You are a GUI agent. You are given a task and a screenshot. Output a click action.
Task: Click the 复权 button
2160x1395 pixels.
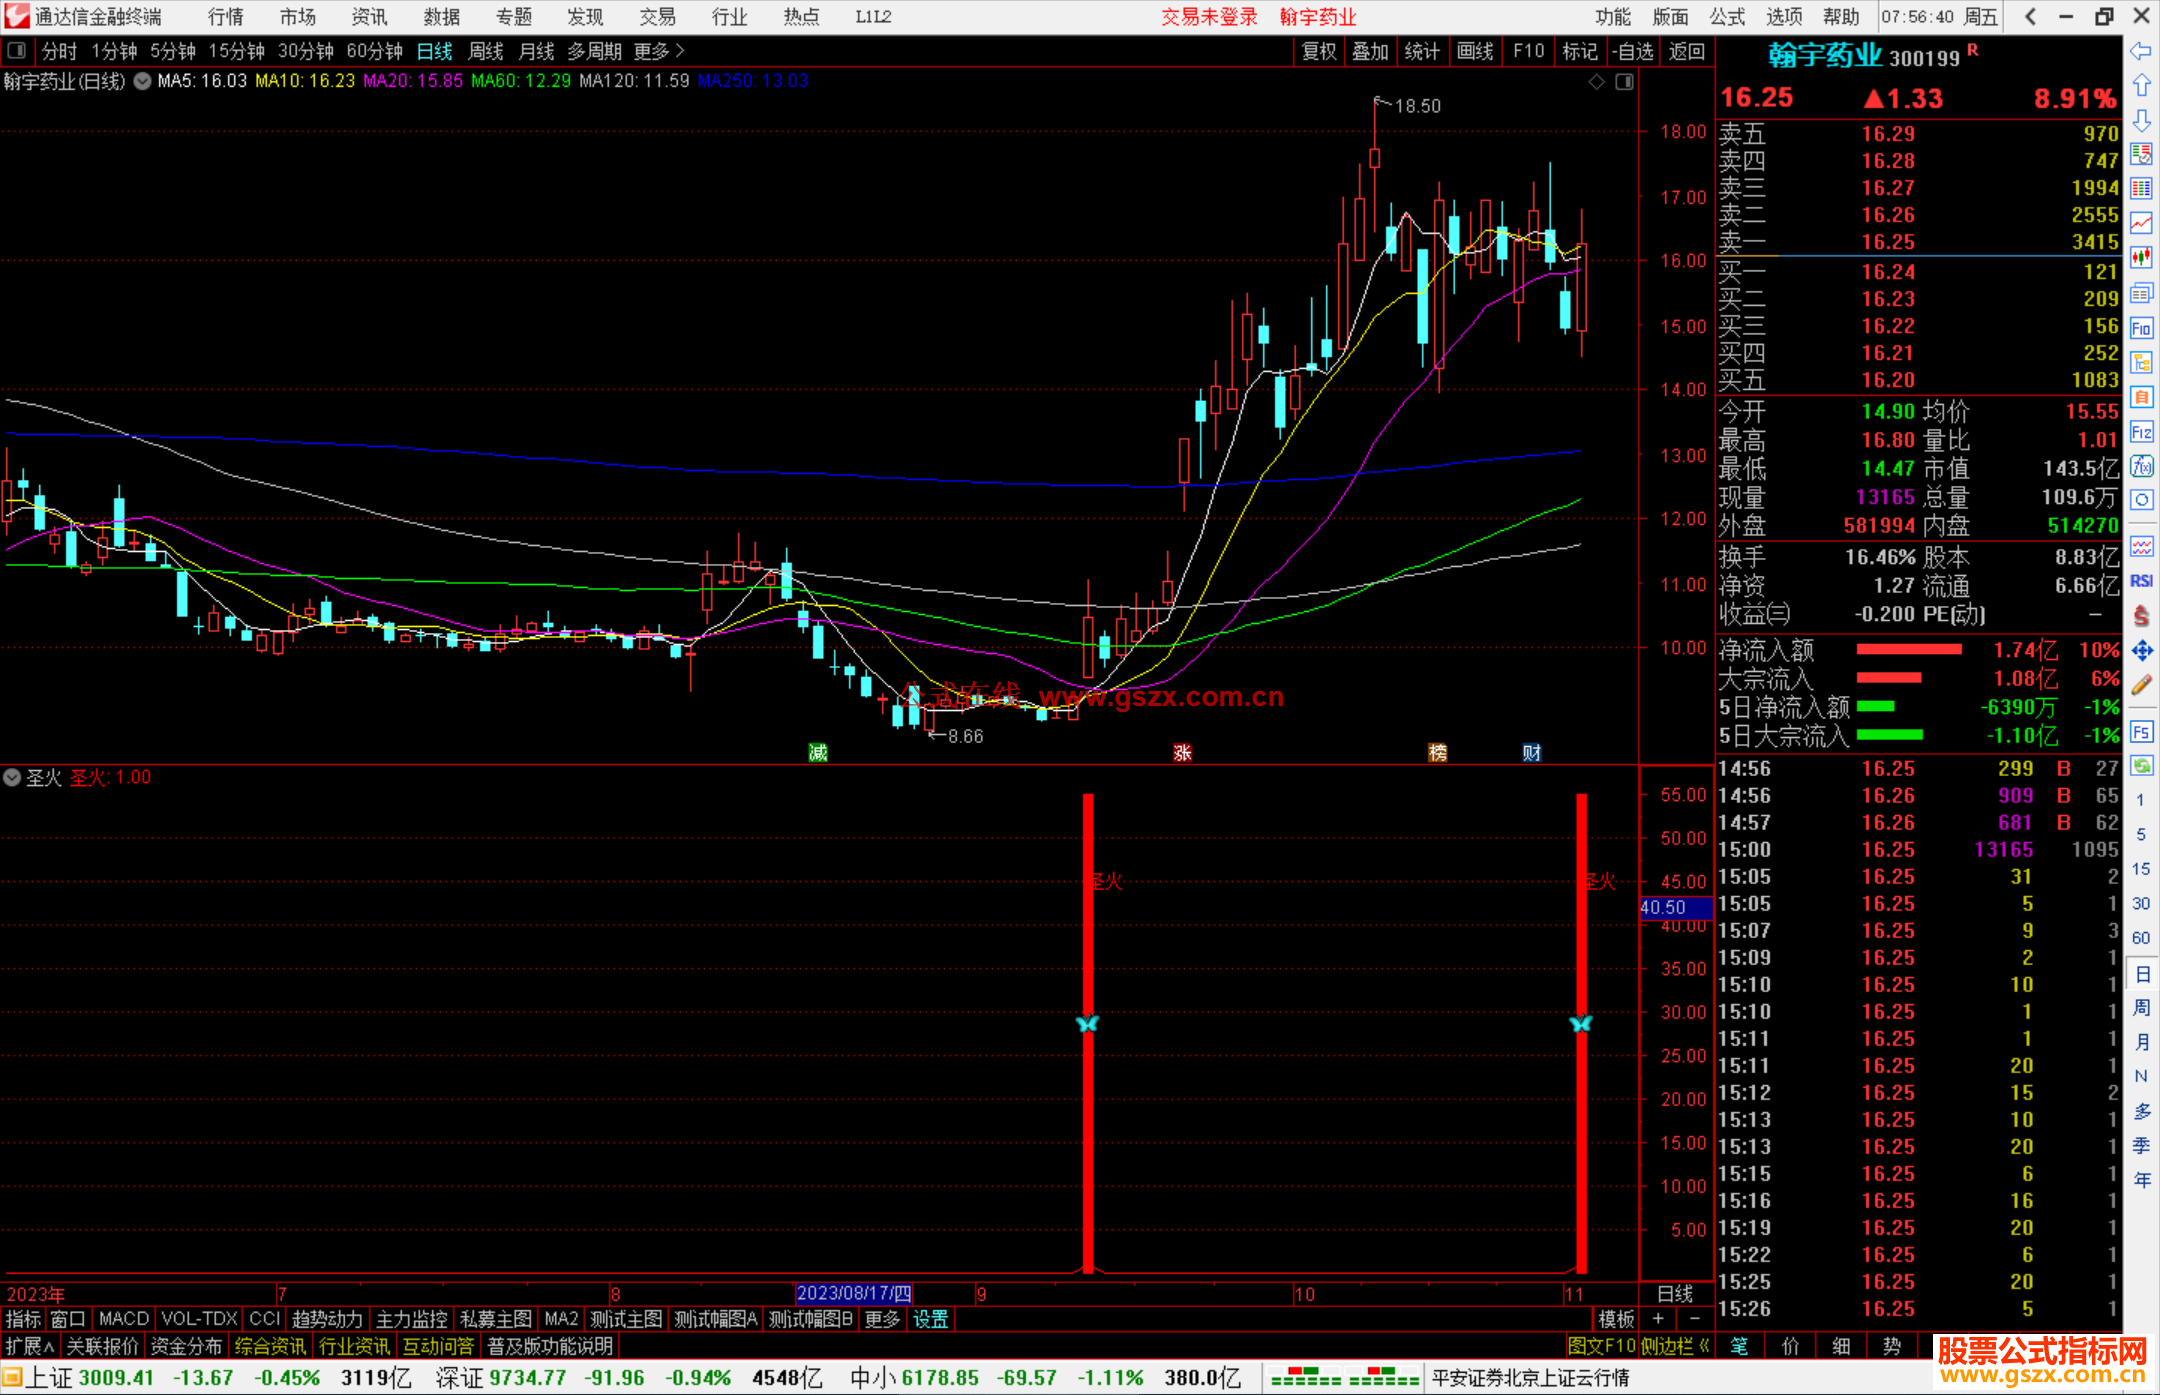tap(1318, 51)
